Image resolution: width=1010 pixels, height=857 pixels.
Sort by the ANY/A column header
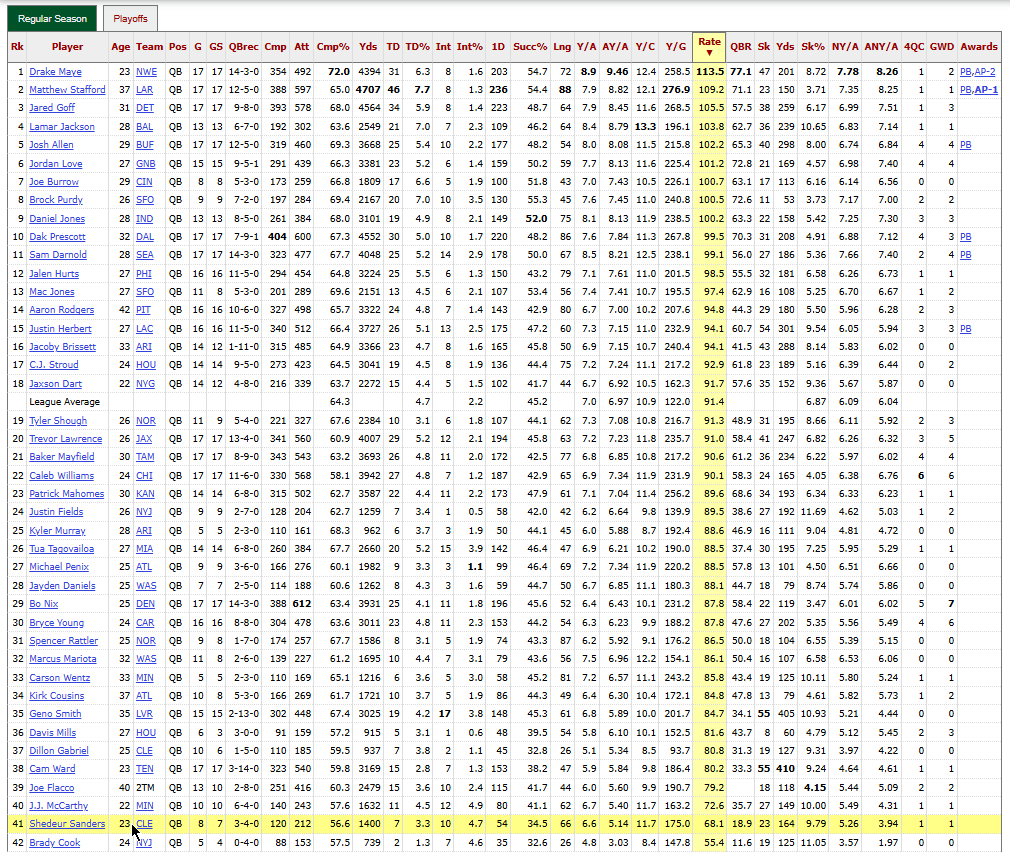click(x=881, y=46)
